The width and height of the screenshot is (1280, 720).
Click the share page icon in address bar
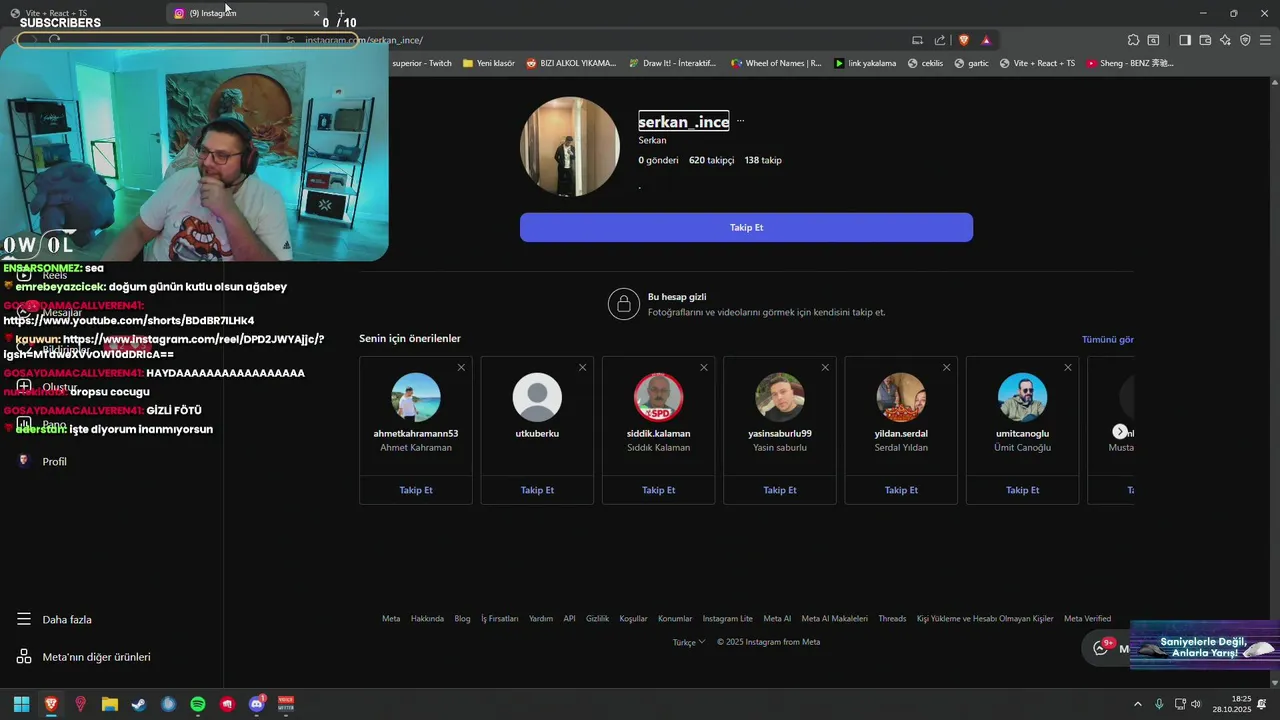(940, 40)
